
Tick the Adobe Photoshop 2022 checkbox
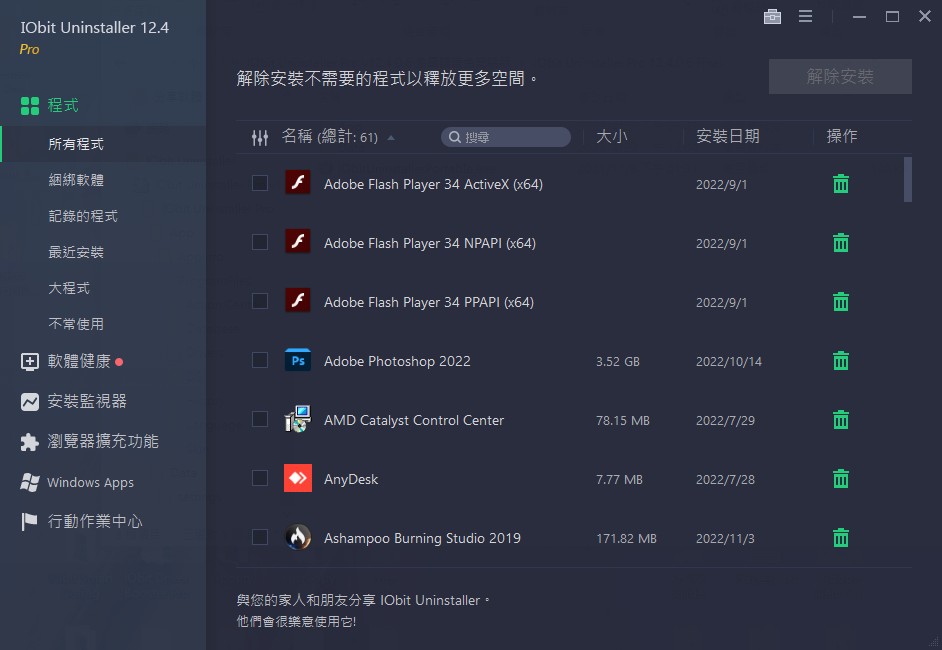(260, 360)
